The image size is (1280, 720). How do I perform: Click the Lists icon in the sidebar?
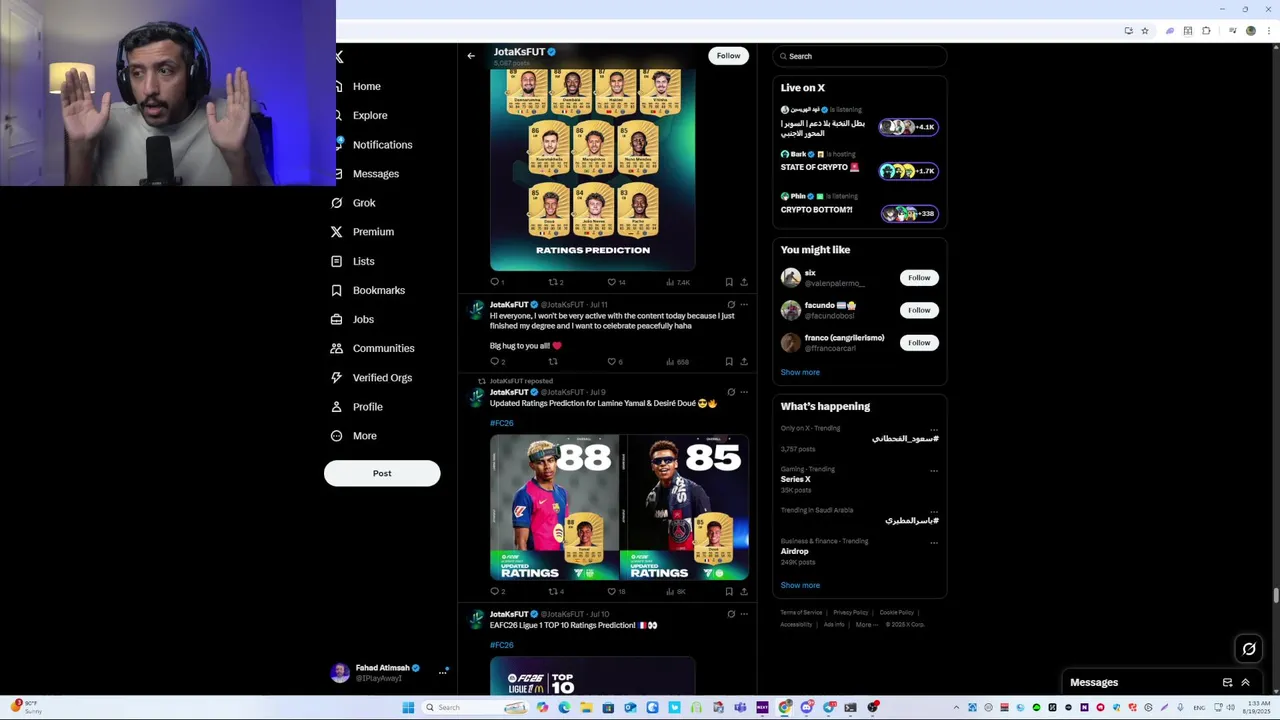(337, 261)
